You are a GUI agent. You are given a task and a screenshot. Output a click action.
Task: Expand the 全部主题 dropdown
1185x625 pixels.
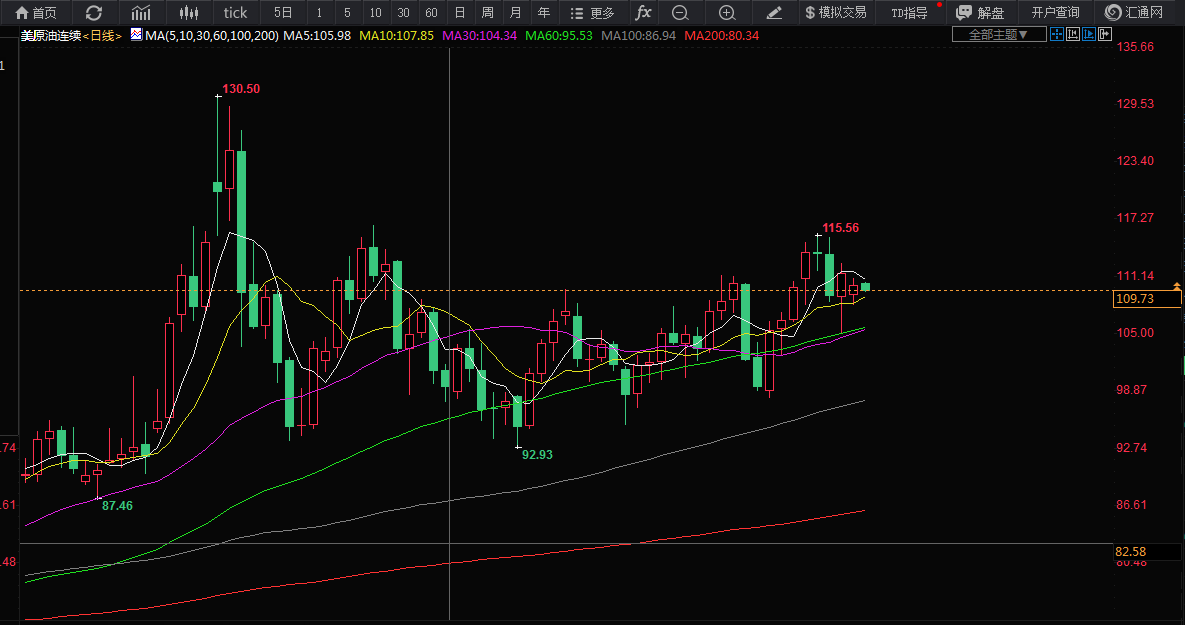[x=999, y=34]
